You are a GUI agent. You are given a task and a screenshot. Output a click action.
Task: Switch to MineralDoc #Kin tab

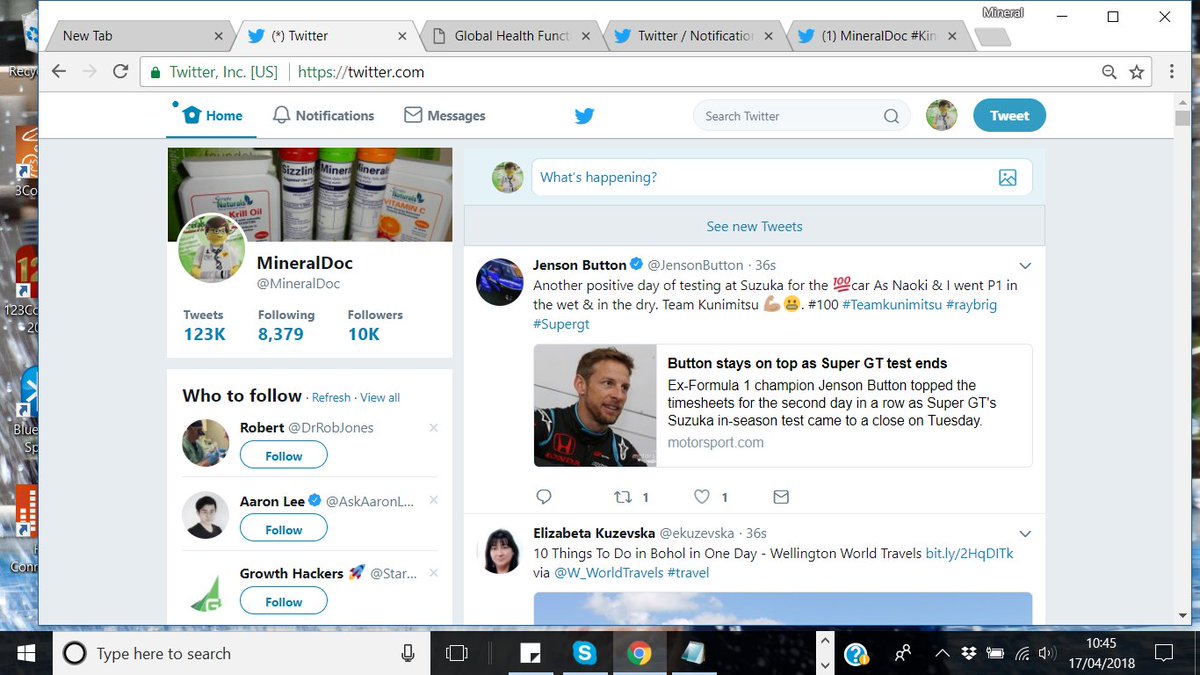point(880,36)
